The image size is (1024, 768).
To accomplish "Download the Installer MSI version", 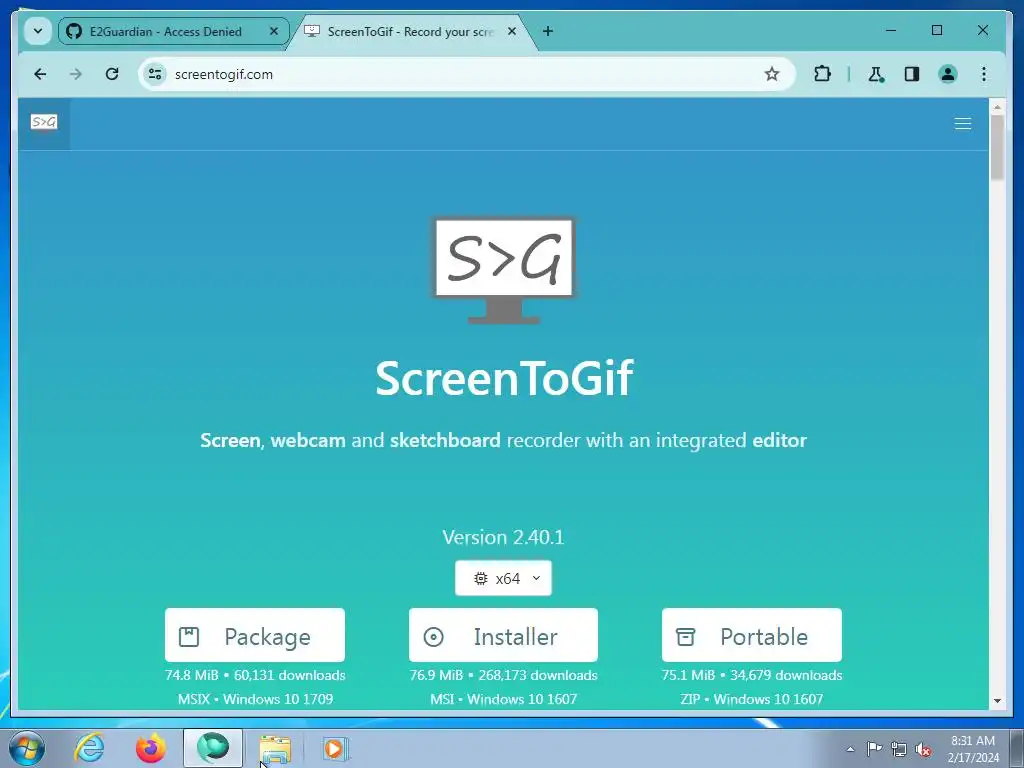I will (x=503, y=635).
